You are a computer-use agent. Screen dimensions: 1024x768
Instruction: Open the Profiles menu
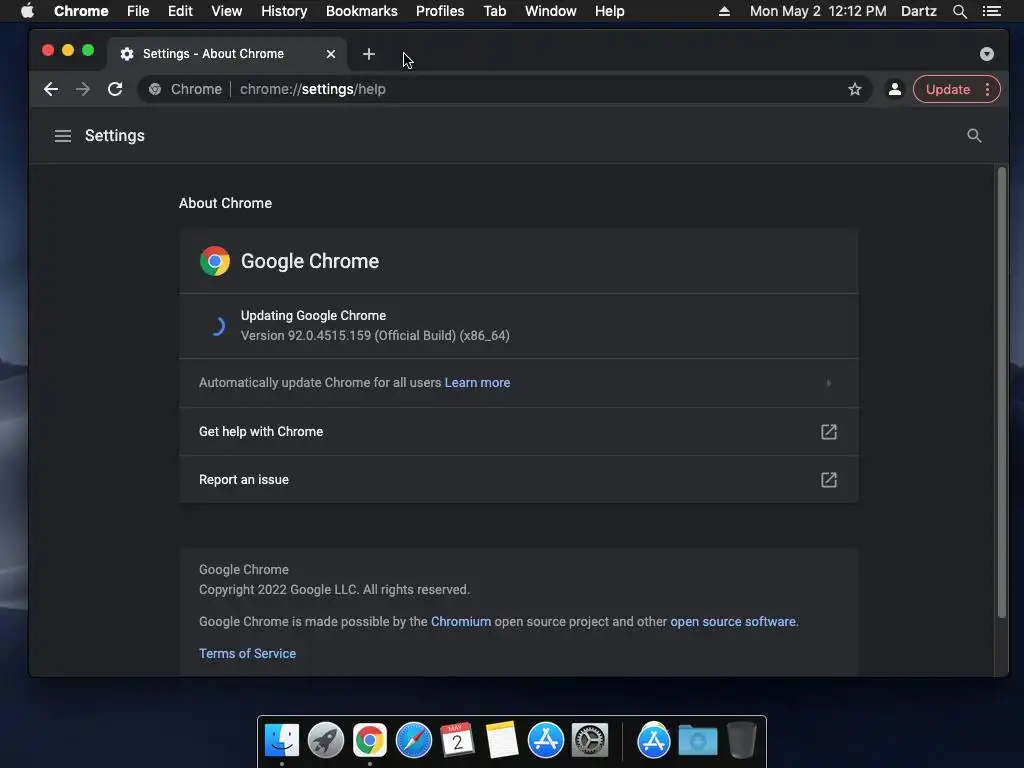tap(440, 11)
